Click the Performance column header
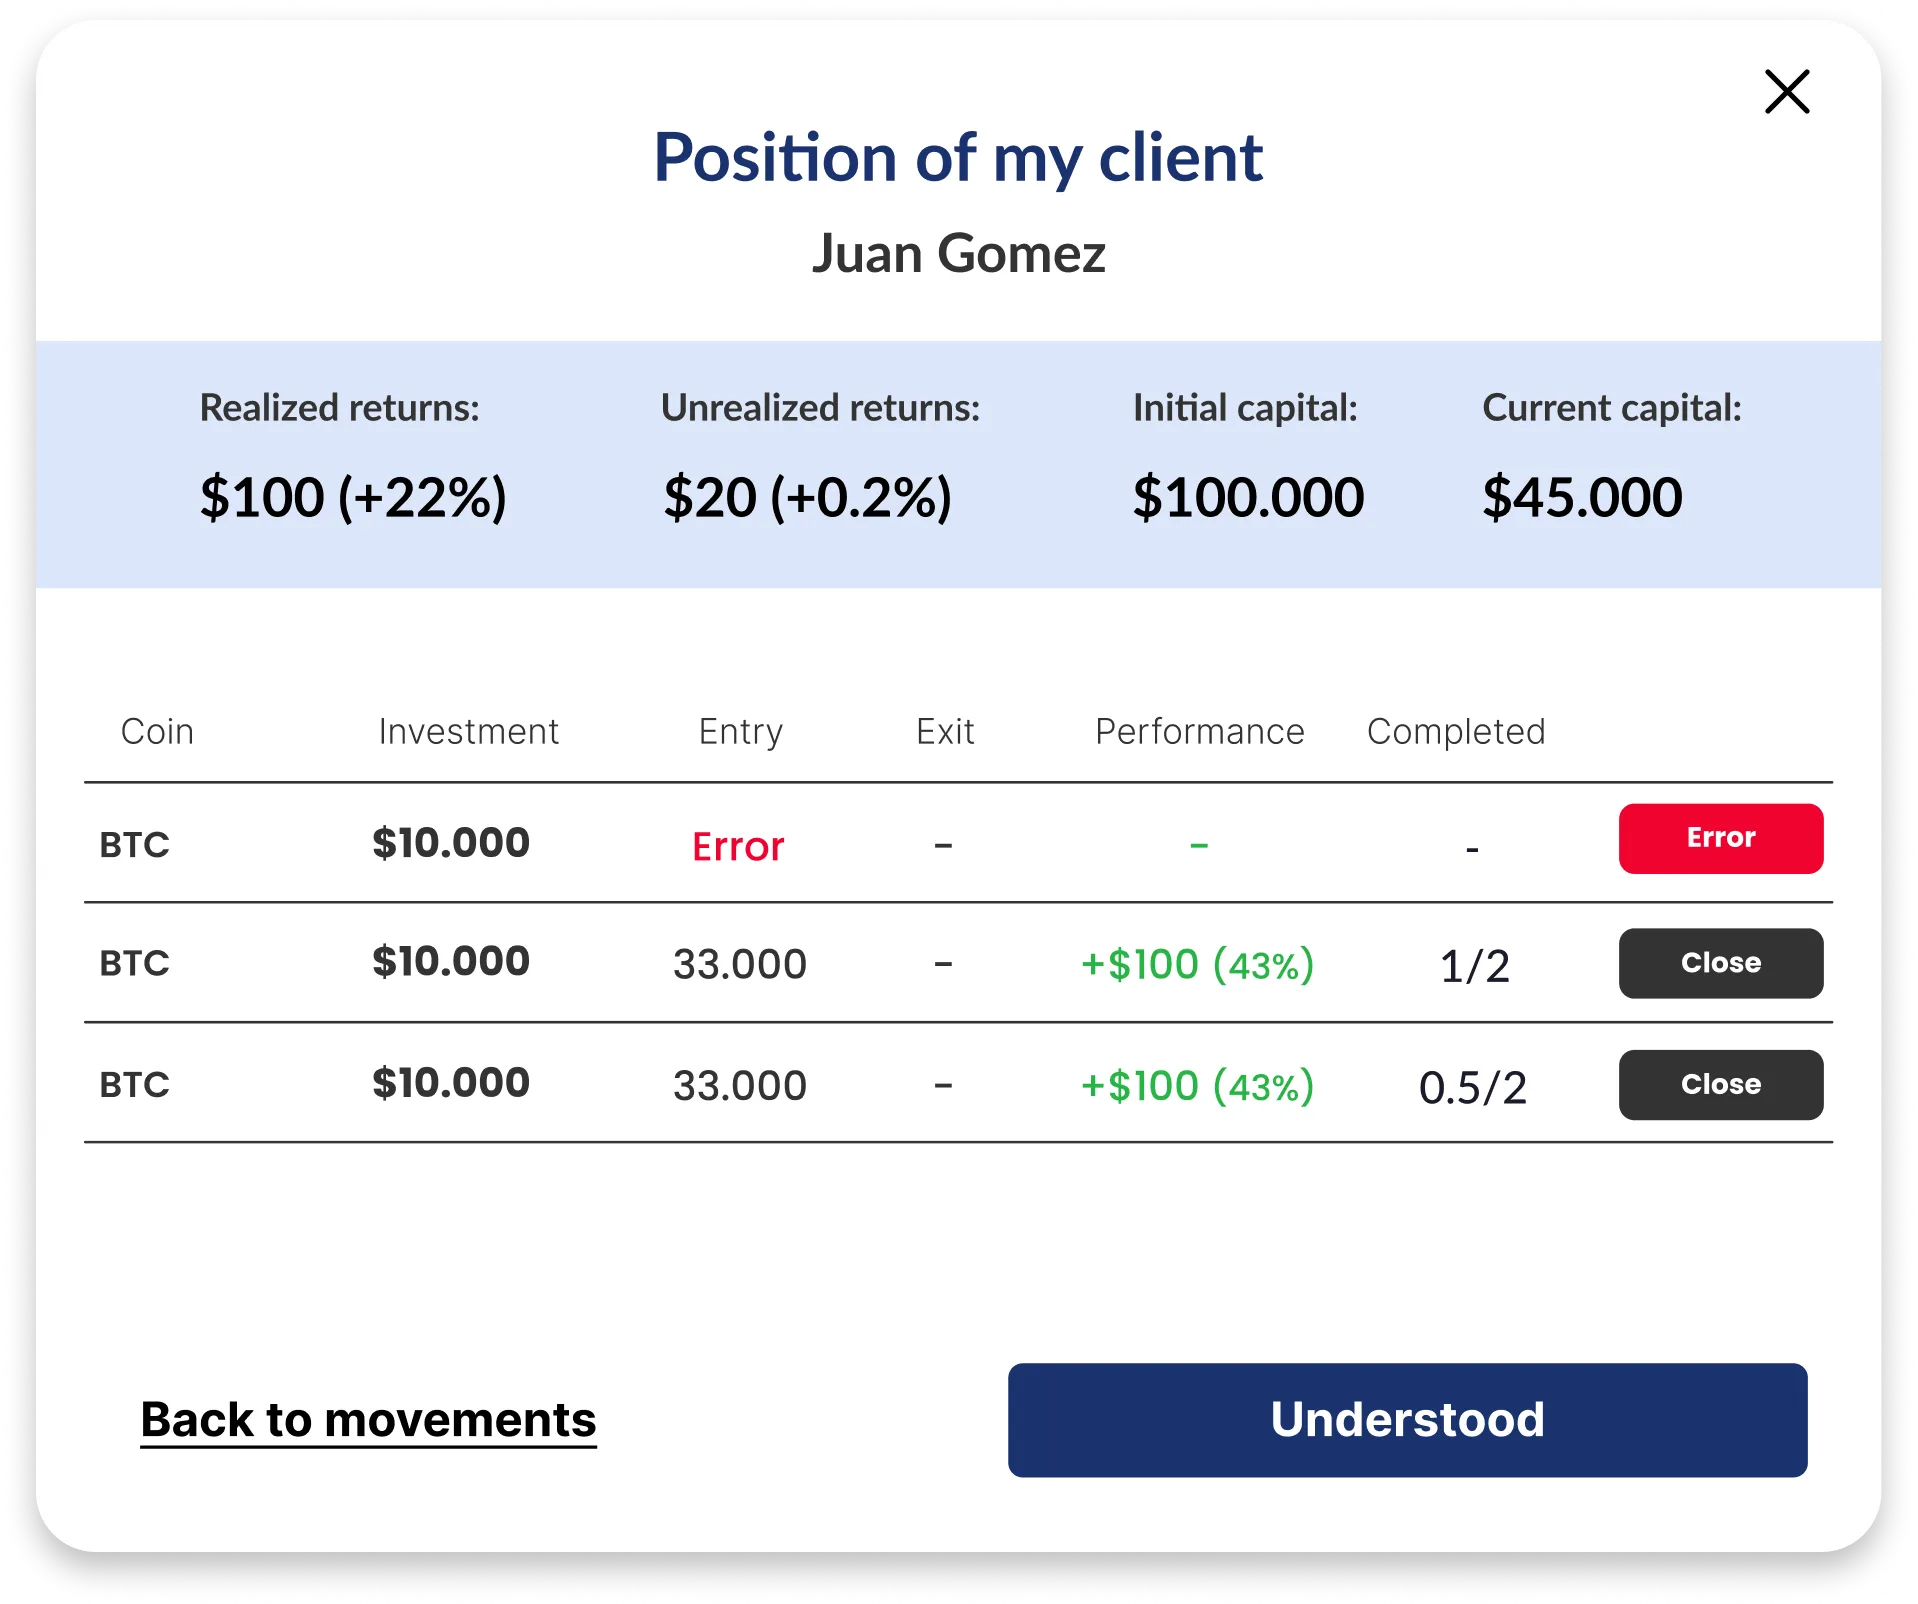The image size is (1918, 1604). [x=1198, y=731]
